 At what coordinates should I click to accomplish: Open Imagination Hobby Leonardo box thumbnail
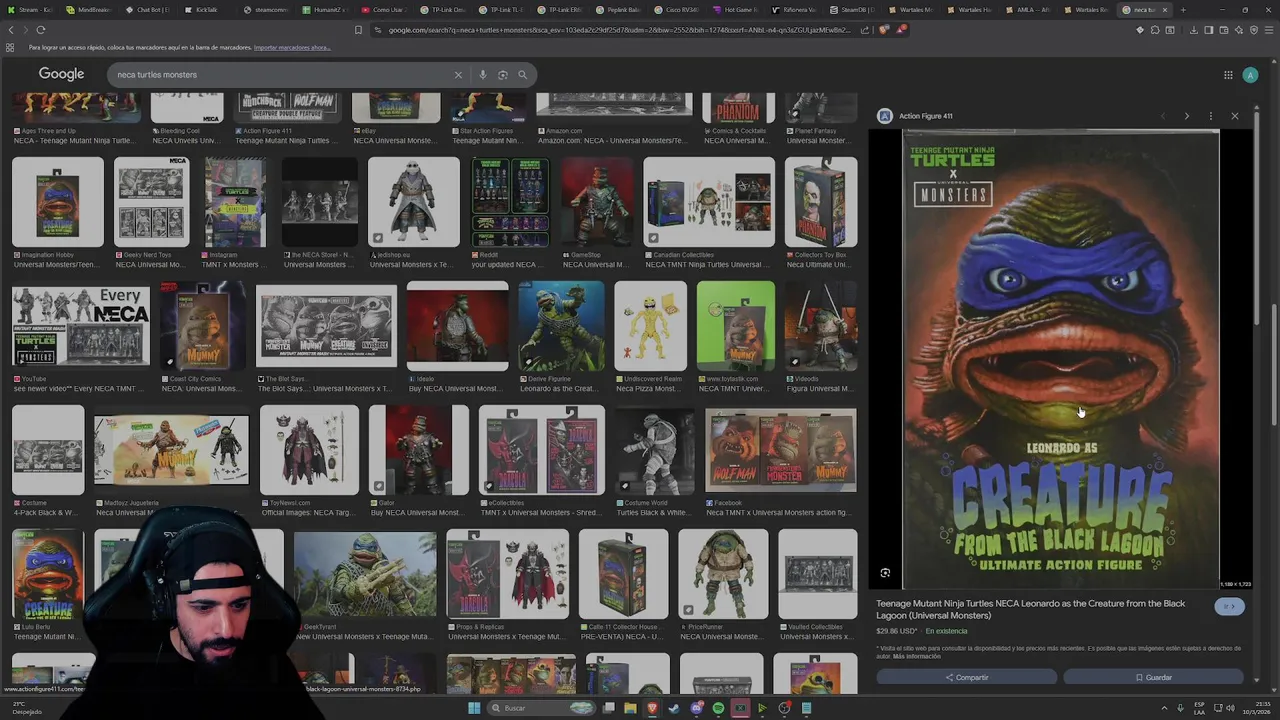pos(57,202)
